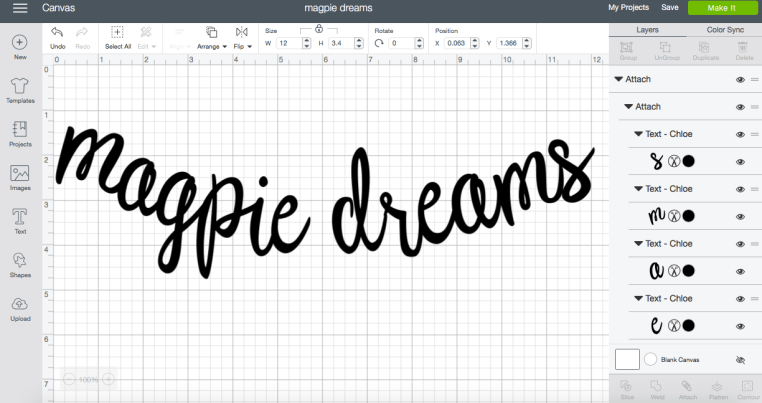Viewport: 762px width, 403px height.
Task: Open the Flip dropdown
Action: tap(242, 38)
